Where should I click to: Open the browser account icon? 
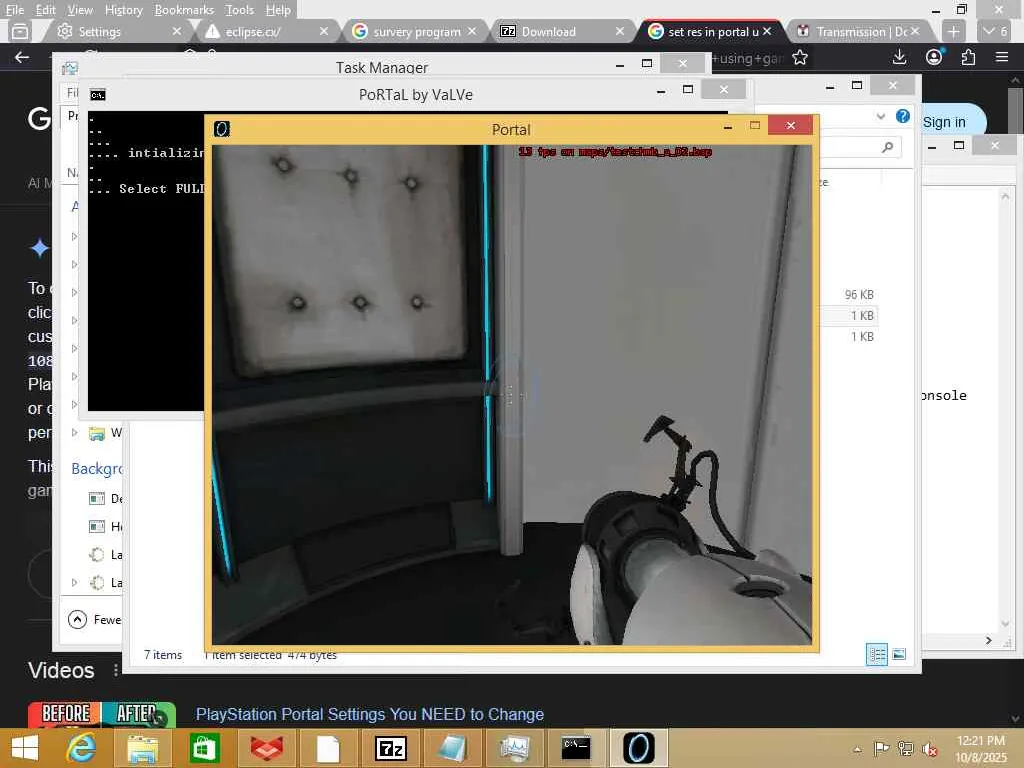pos(934,57)
